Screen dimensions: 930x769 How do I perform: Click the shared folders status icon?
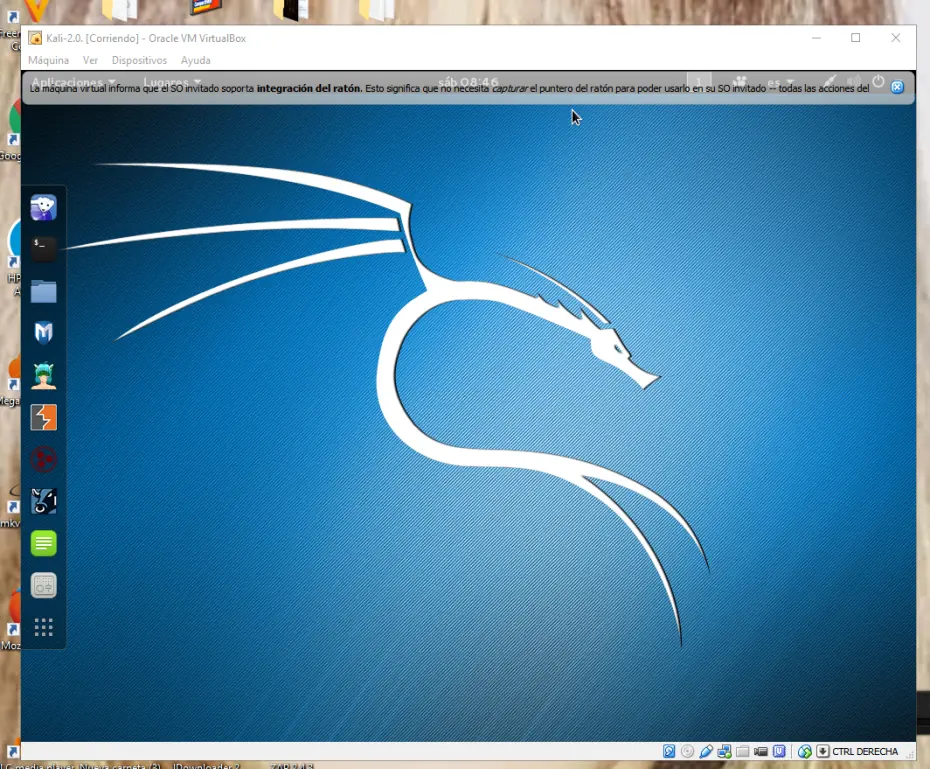743,751
